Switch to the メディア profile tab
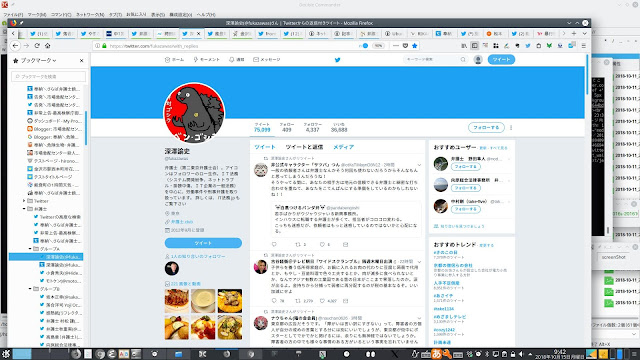Image resolution: width=640 pixels, height=360 pixels. pyautogui.click(x=343, y=147)
